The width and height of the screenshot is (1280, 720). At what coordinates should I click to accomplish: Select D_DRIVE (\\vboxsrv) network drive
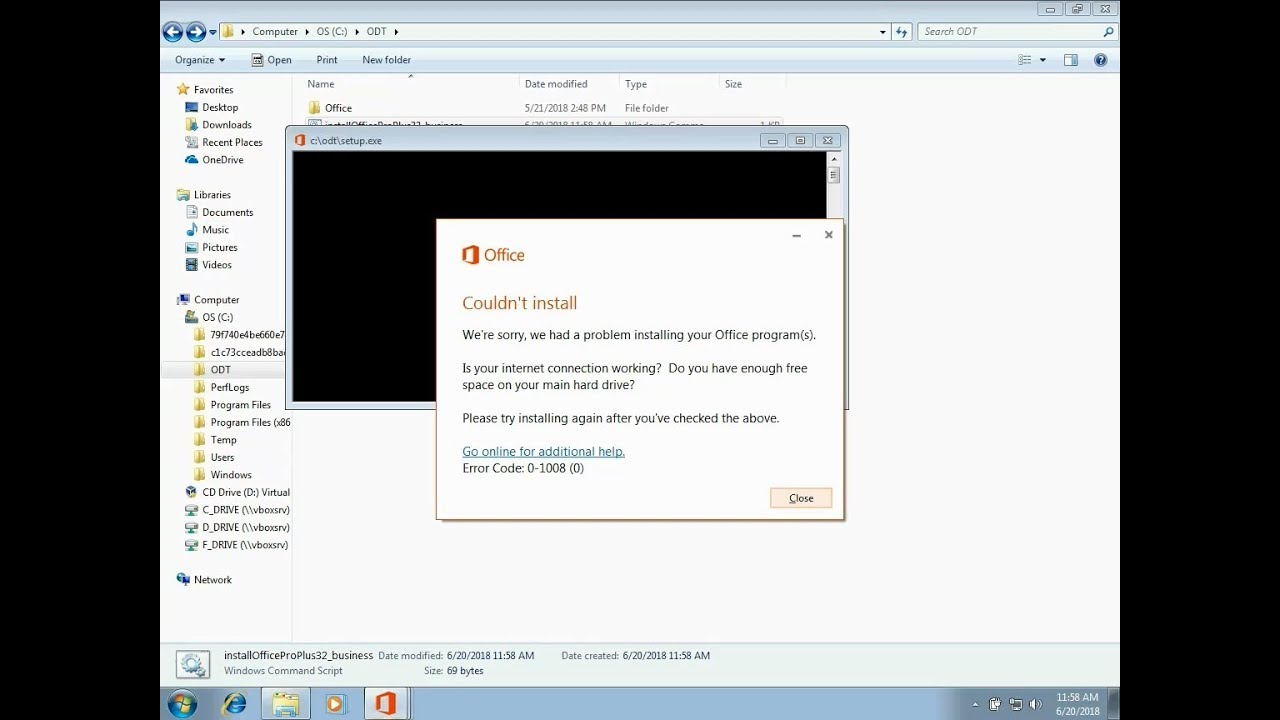pos(238,527)
